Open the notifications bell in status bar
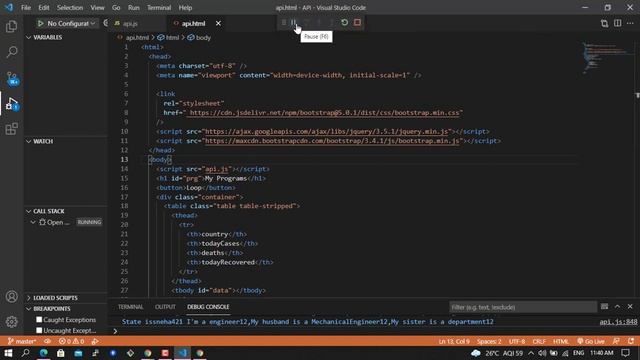 coord(631,341)
